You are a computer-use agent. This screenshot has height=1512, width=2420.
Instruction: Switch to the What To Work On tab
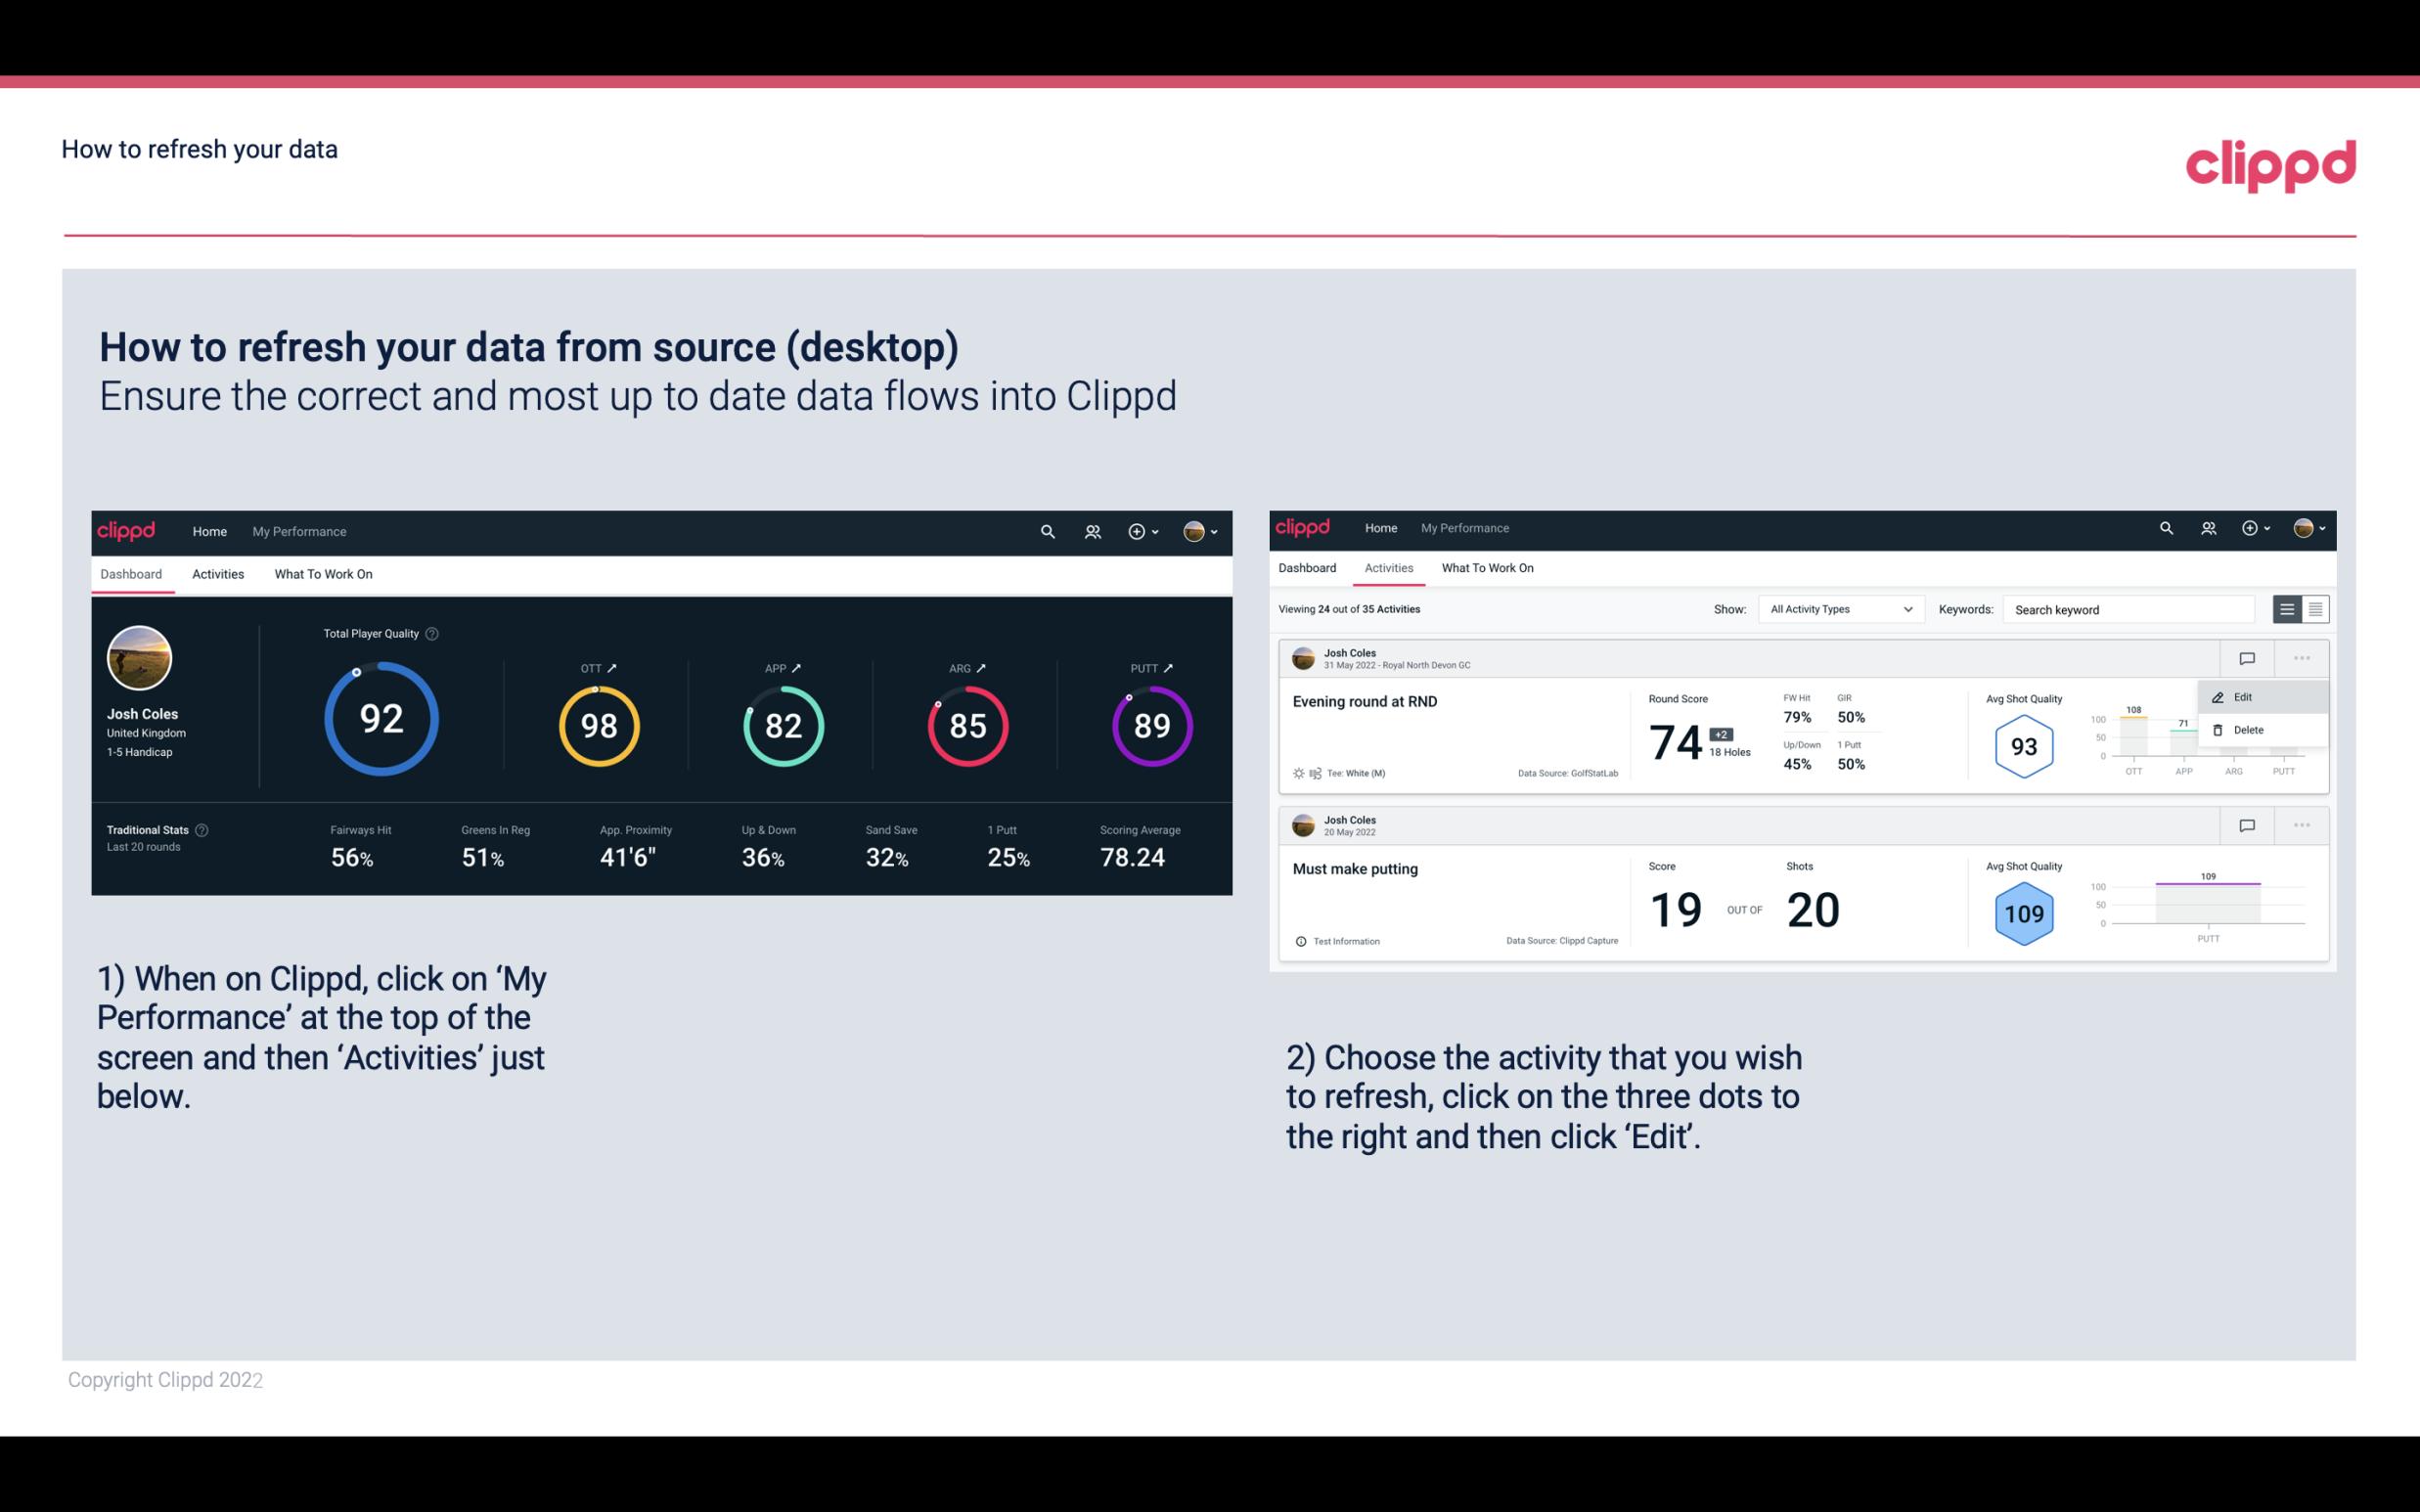click(x=323, y=573)
